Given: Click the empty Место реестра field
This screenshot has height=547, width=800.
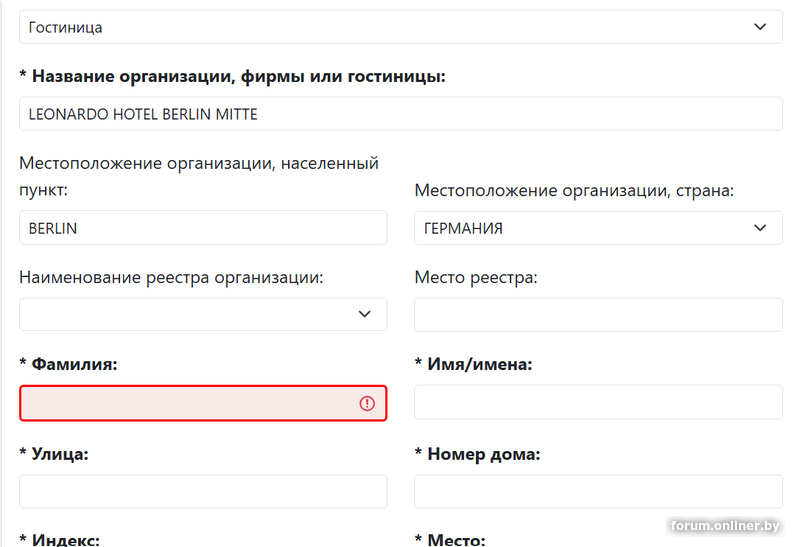Looking at the screenshot, I should 598,314.
